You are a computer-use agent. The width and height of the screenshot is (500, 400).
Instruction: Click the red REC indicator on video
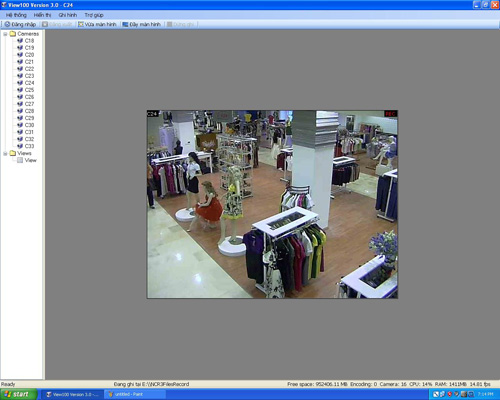[390, 114]
